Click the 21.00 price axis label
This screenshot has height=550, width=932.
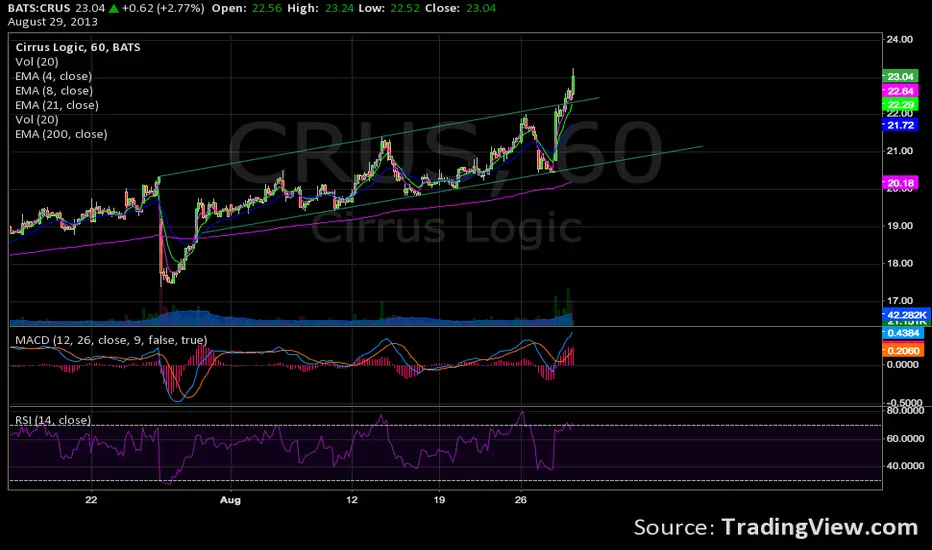(x=899, y=151)
